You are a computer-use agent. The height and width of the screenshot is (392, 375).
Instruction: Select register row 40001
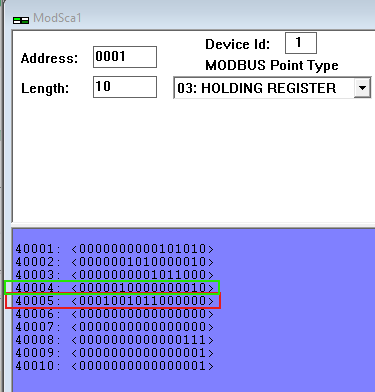114,249
